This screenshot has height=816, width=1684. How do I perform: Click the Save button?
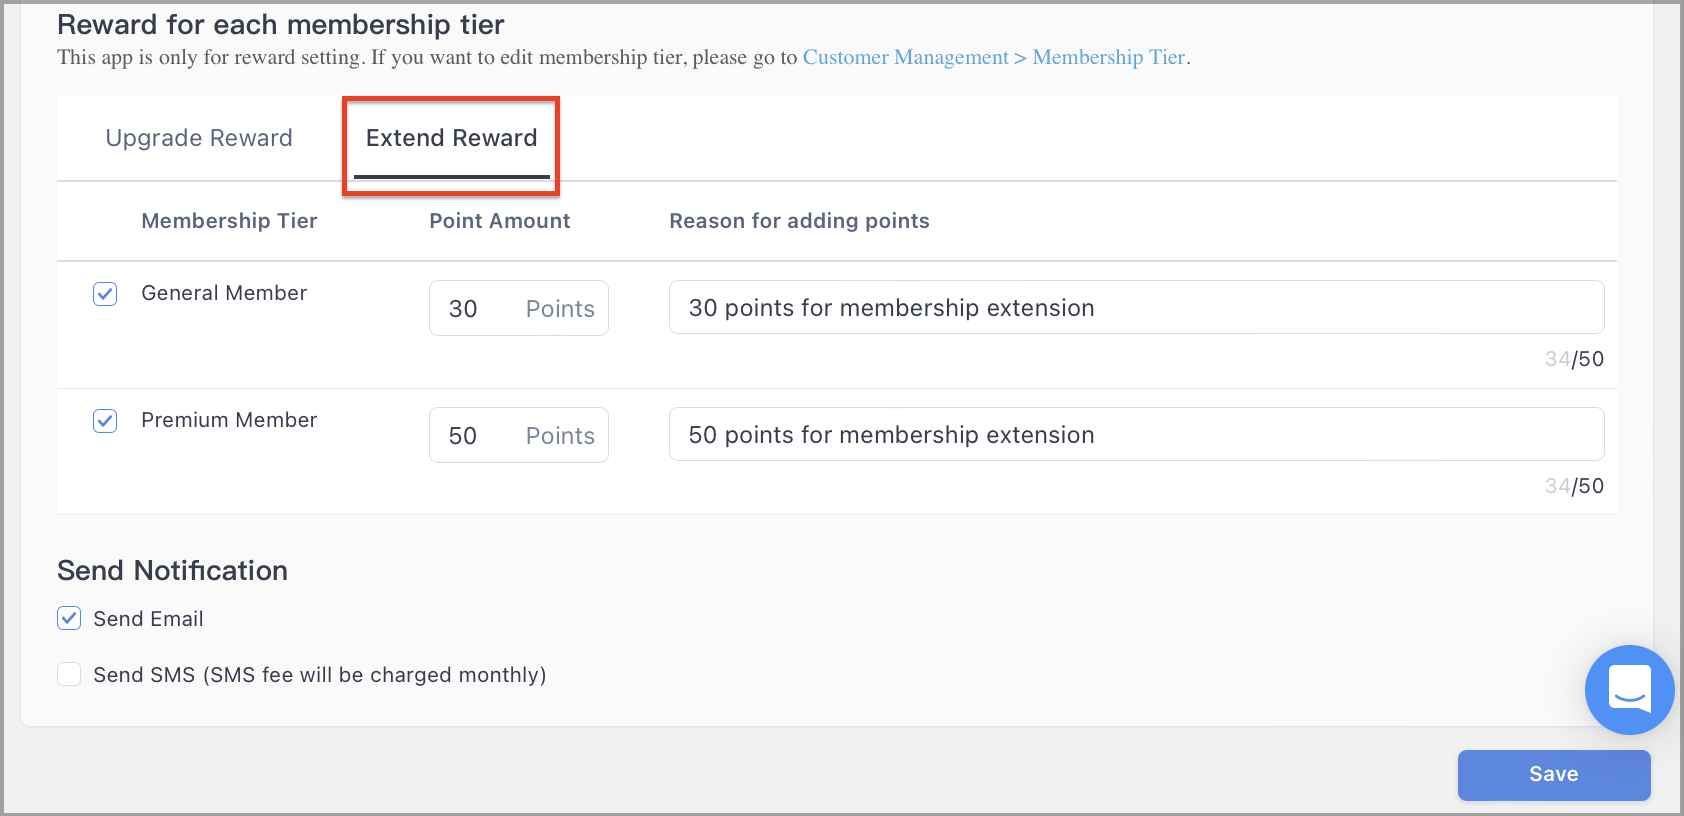click(x=1552, y=774)
